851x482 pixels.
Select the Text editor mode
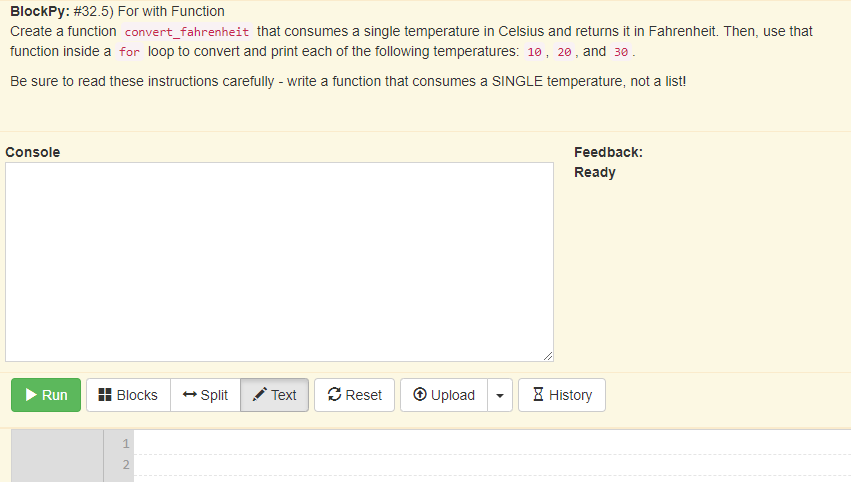pyautogui.click(x=275, y=395)
